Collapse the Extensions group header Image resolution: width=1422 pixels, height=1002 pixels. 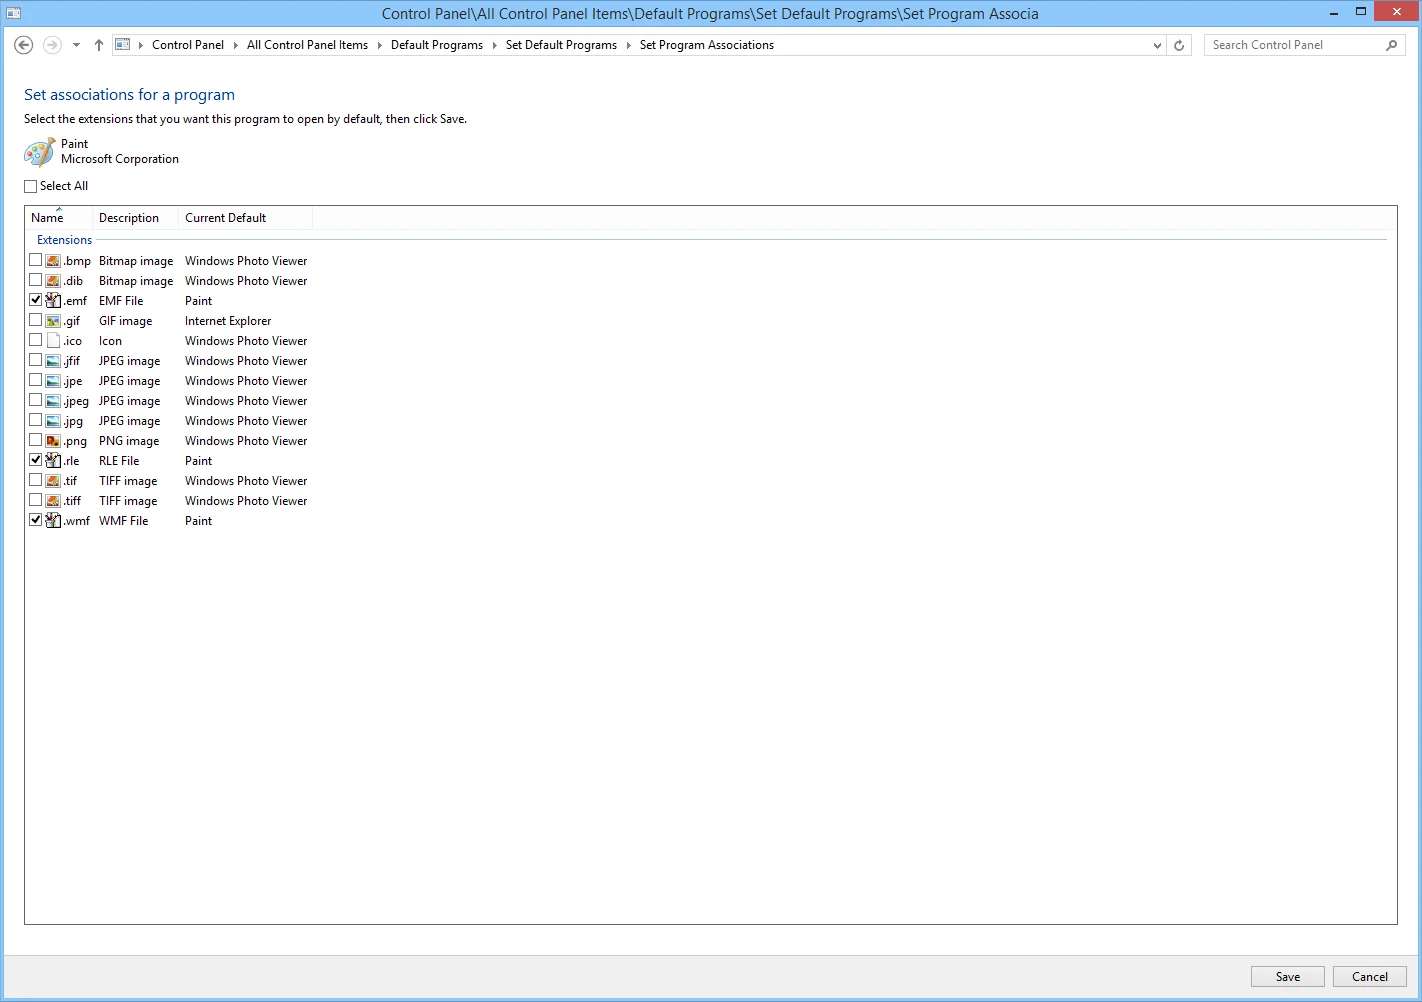click(x=64, y=240)
